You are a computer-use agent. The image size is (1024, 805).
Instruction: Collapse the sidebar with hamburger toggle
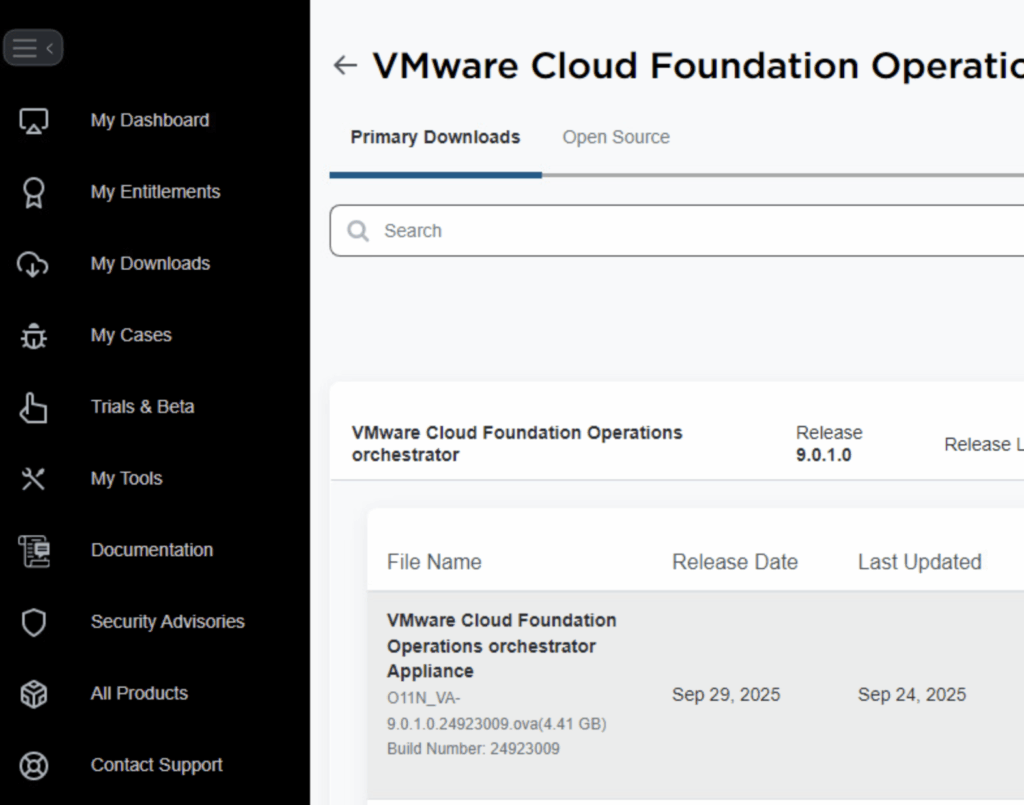tap(33, 47)
